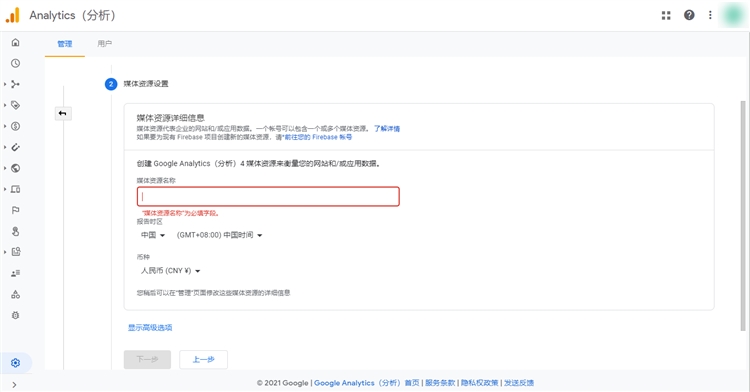Screen dimensions: 750x392
Task: Open the tag icon in sidebar
Action: point(15,105)
